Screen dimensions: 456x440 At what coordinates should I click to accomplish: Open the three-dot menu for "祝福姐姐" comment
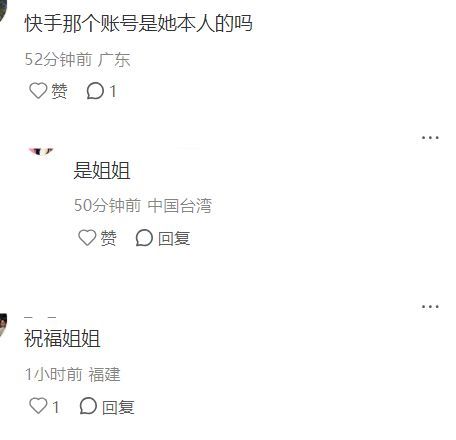430,306
